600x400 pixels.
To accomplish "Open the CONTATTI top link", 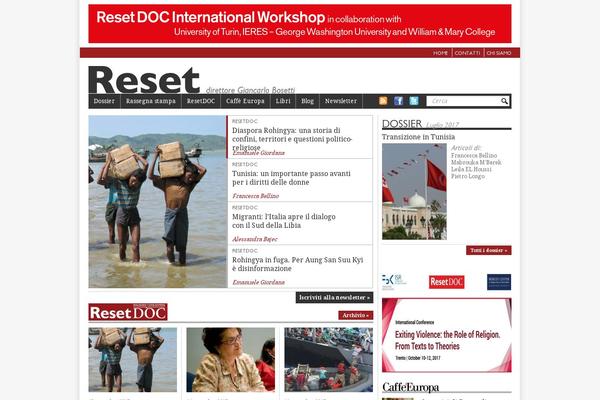I will (467, 53).
